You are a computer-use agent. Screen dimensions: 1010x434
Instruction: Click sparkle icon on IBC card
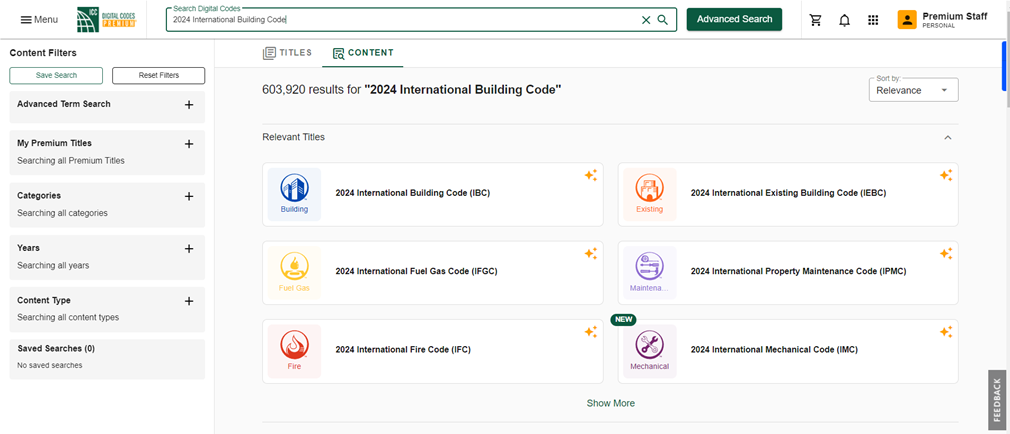click(591, 175)
